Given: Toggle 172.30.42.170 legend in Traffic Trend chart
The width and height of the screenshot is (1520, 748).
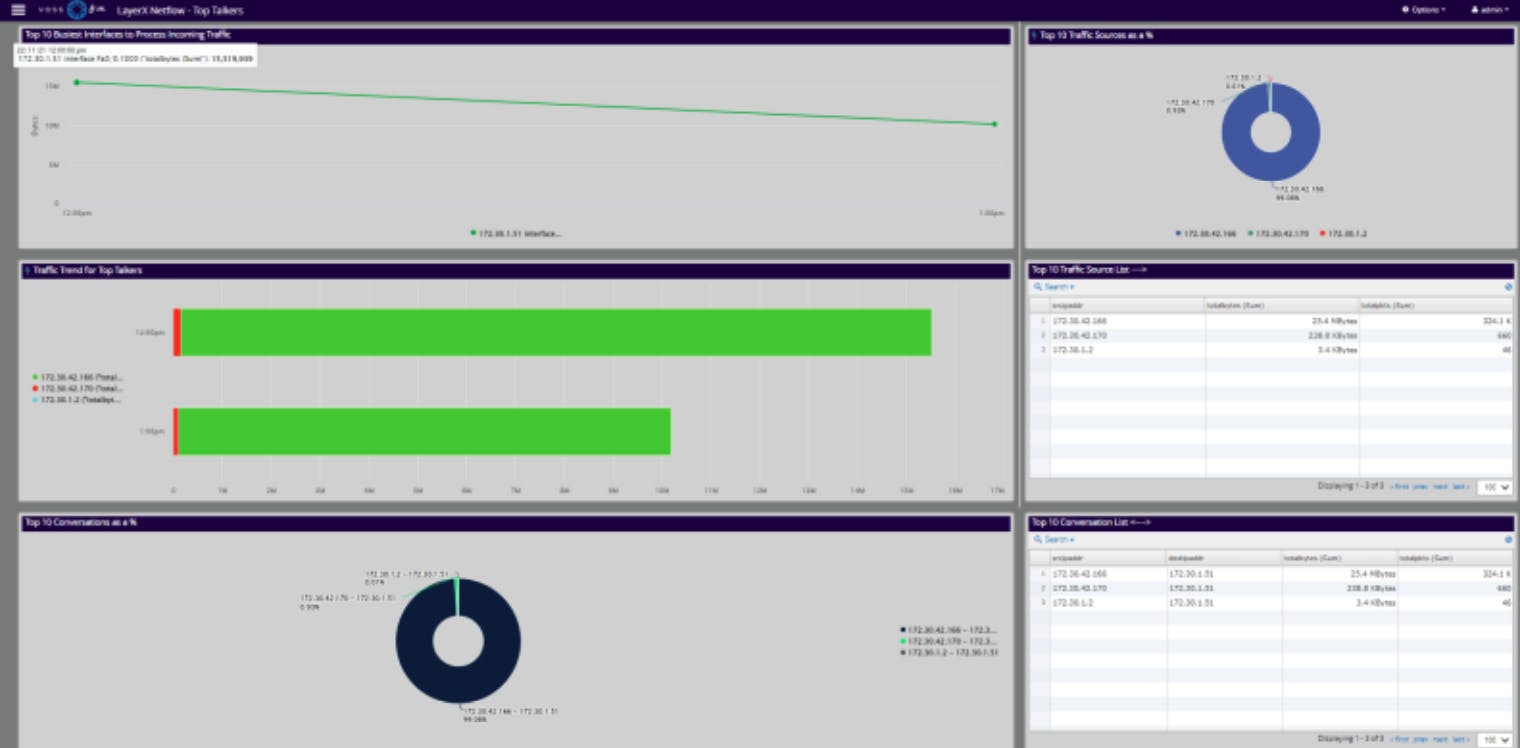Looking at the screenshot, I should [80, 388].
